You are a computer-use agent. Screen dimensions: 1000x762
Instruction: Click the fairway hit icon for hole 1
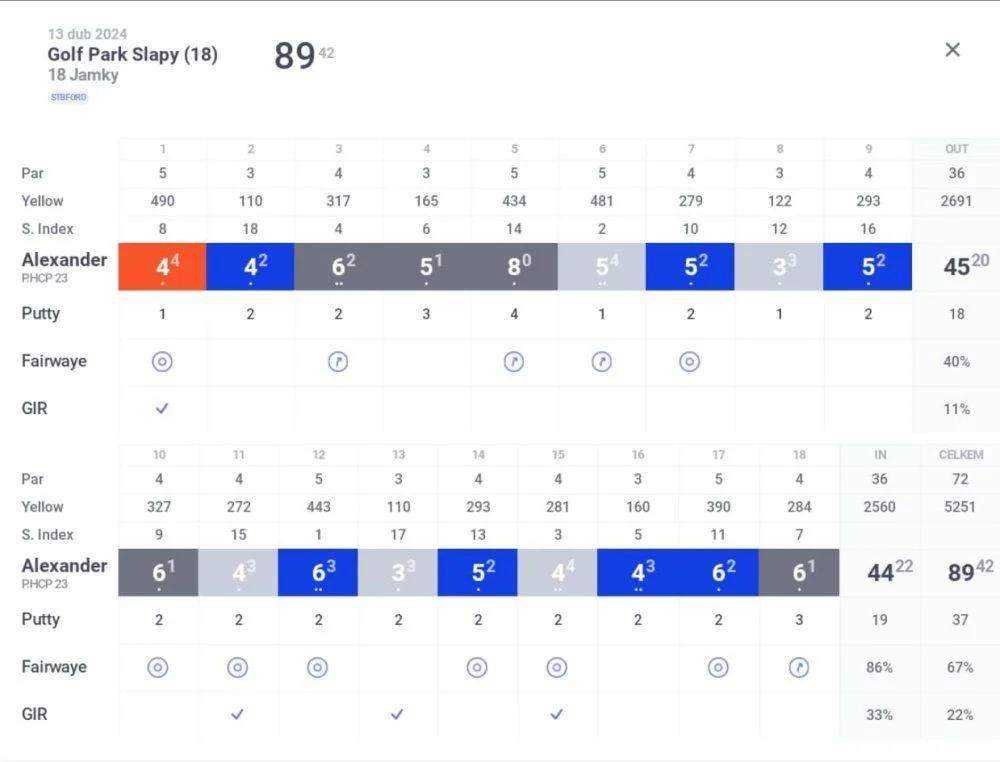coord(162,362)
